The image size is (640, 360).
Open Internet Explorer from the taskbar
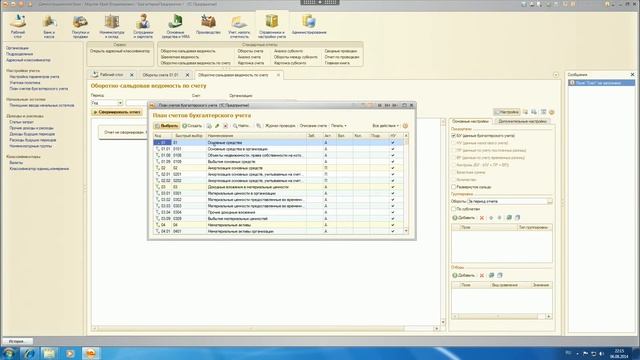(x=29, y=353)
